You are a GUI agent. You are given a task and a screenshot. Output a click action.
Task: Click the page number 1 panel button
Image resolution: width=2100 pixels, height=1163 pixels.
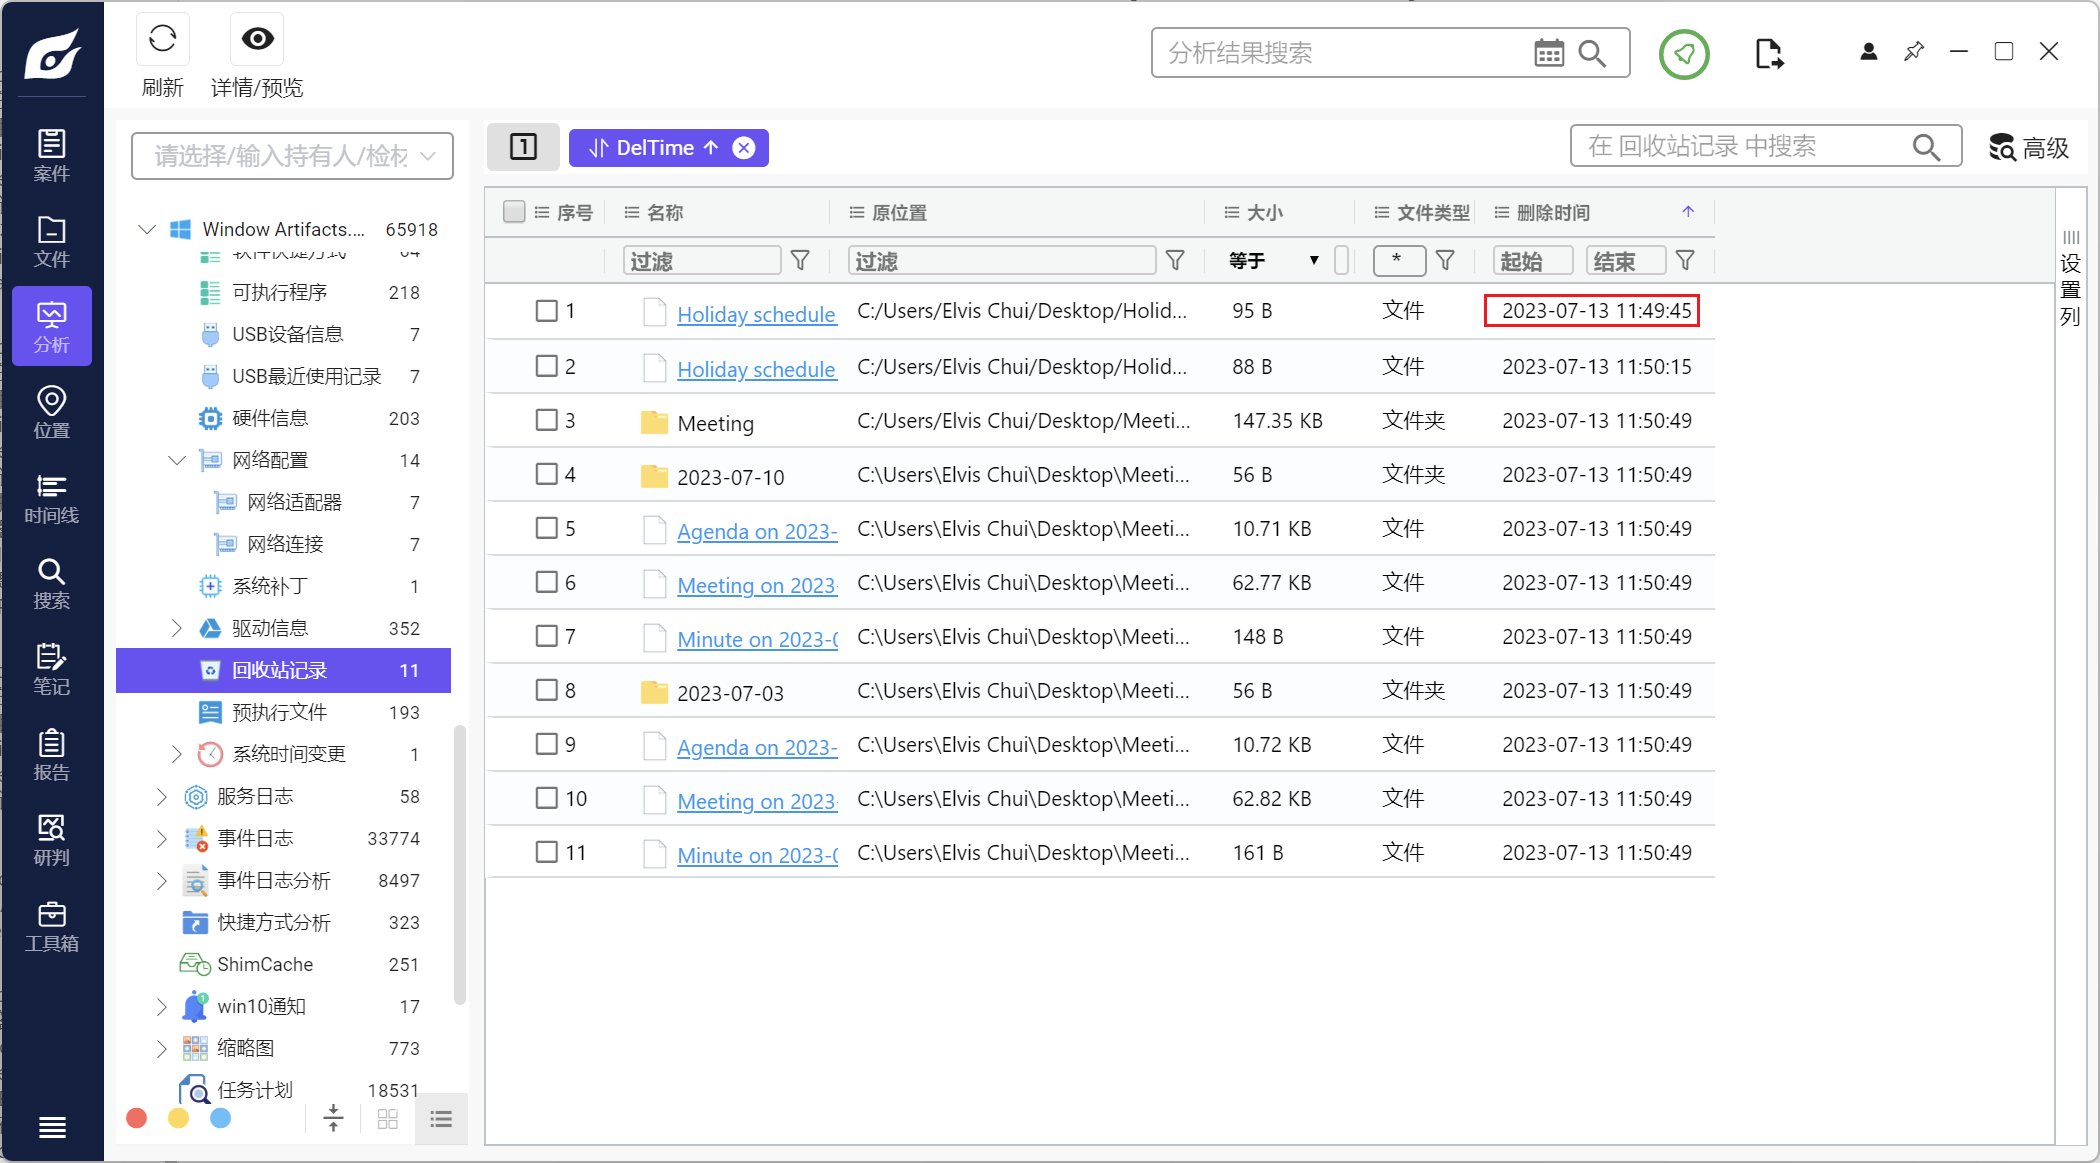point(524,147)
